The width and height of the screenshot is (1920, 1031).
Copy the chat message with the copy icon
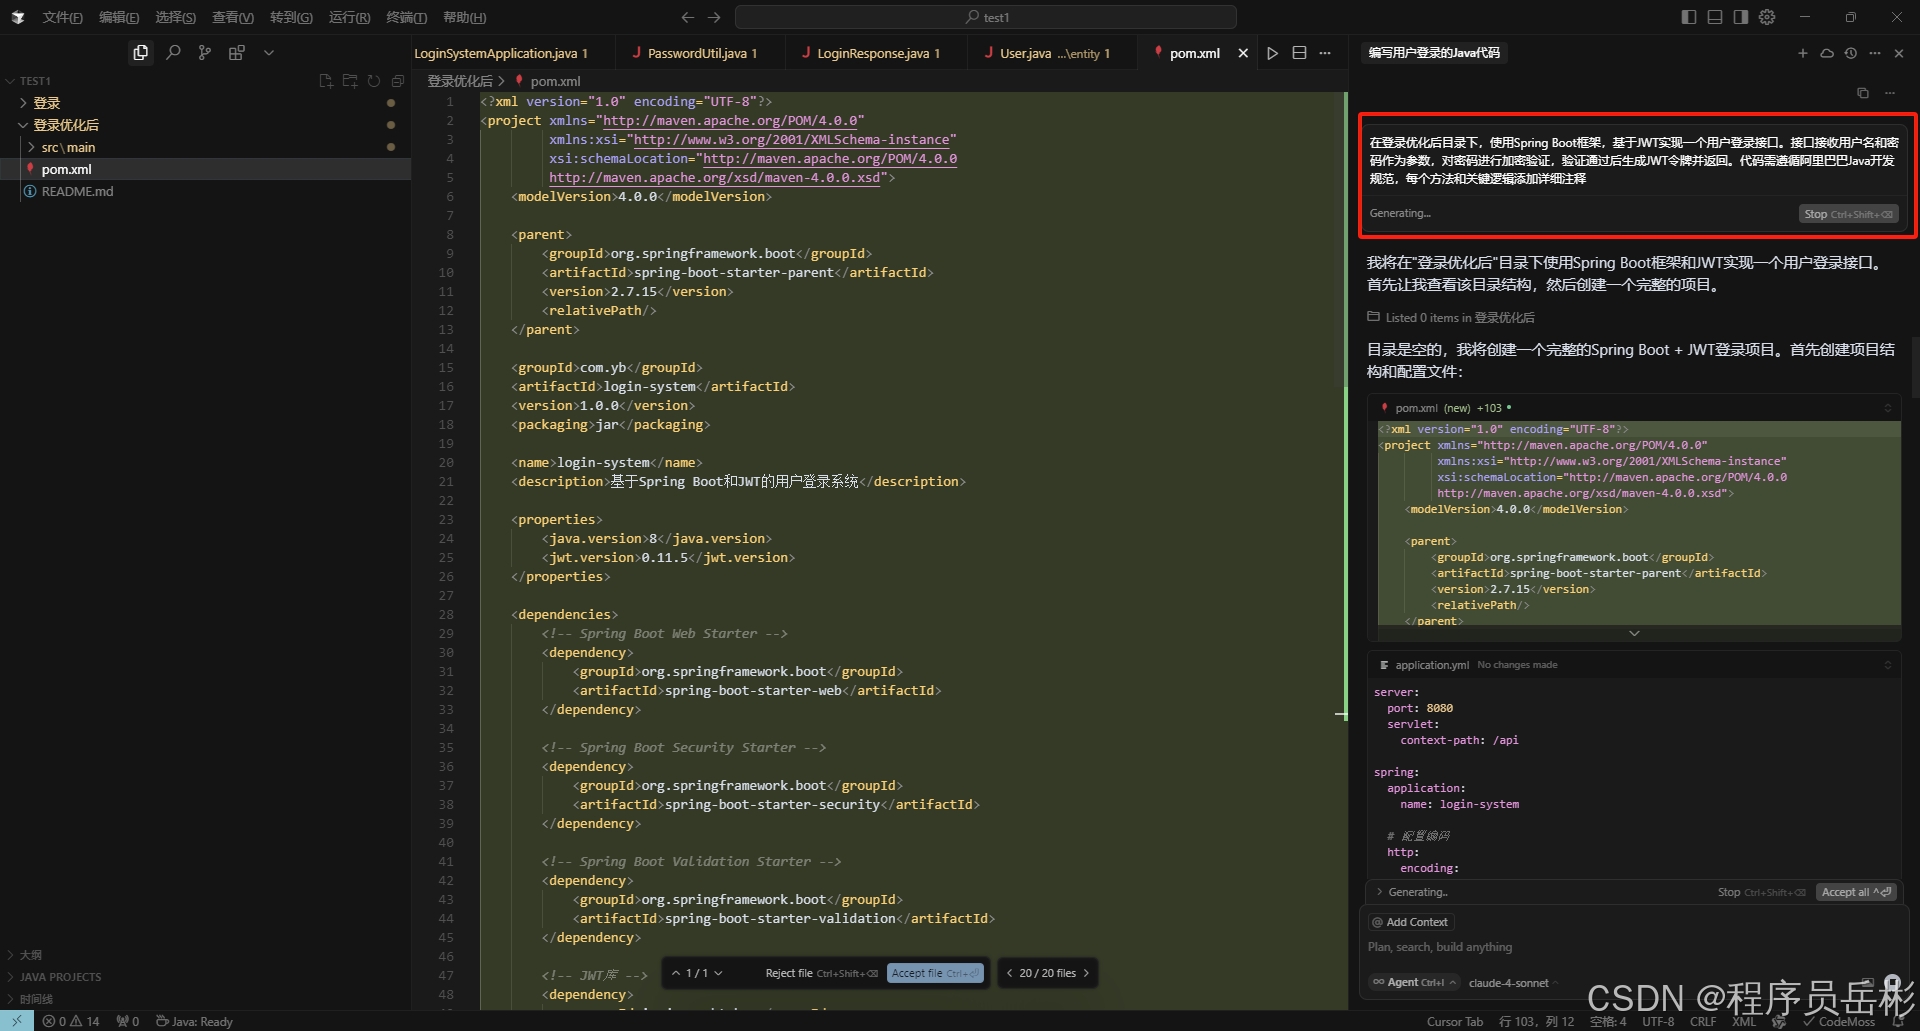pos(1863,93)
